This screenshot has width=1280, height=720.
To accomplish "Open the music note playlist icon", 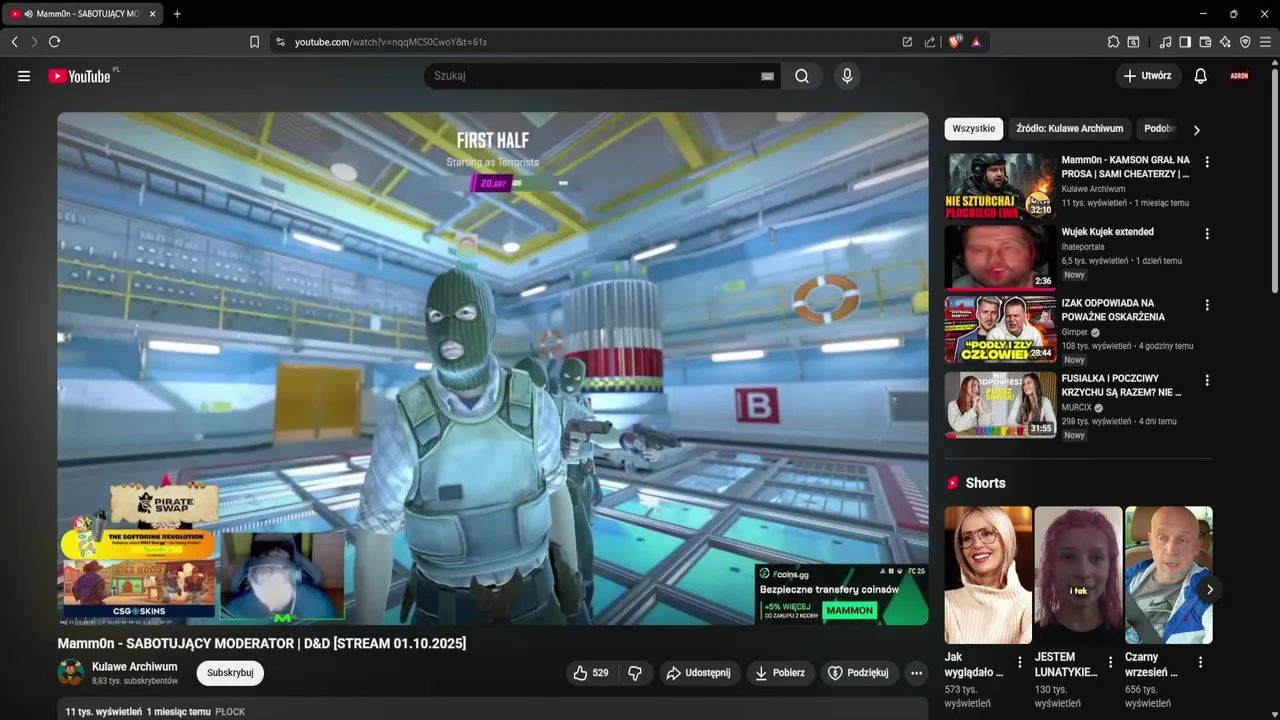I will [1165, 42].
